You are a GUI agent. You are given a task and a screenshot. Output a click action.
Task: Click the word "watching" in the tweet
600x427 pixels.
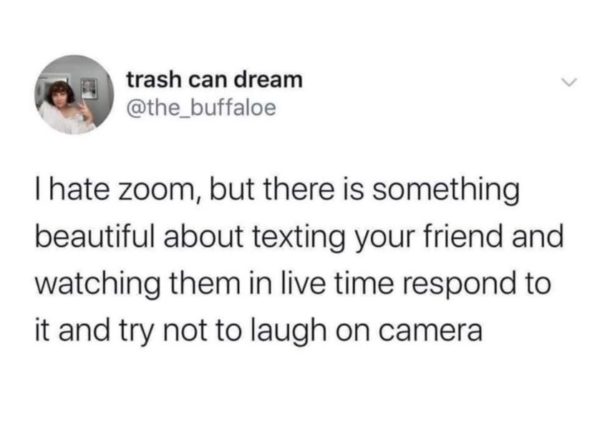point(98,284)
